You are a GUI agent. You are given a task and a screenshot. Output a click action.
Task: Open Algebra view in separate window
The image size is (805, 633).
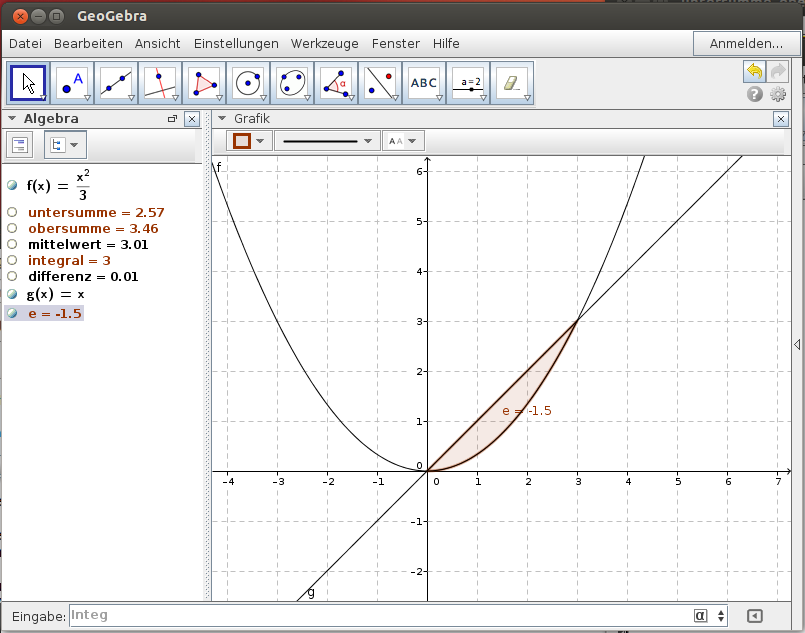(172, 119)
